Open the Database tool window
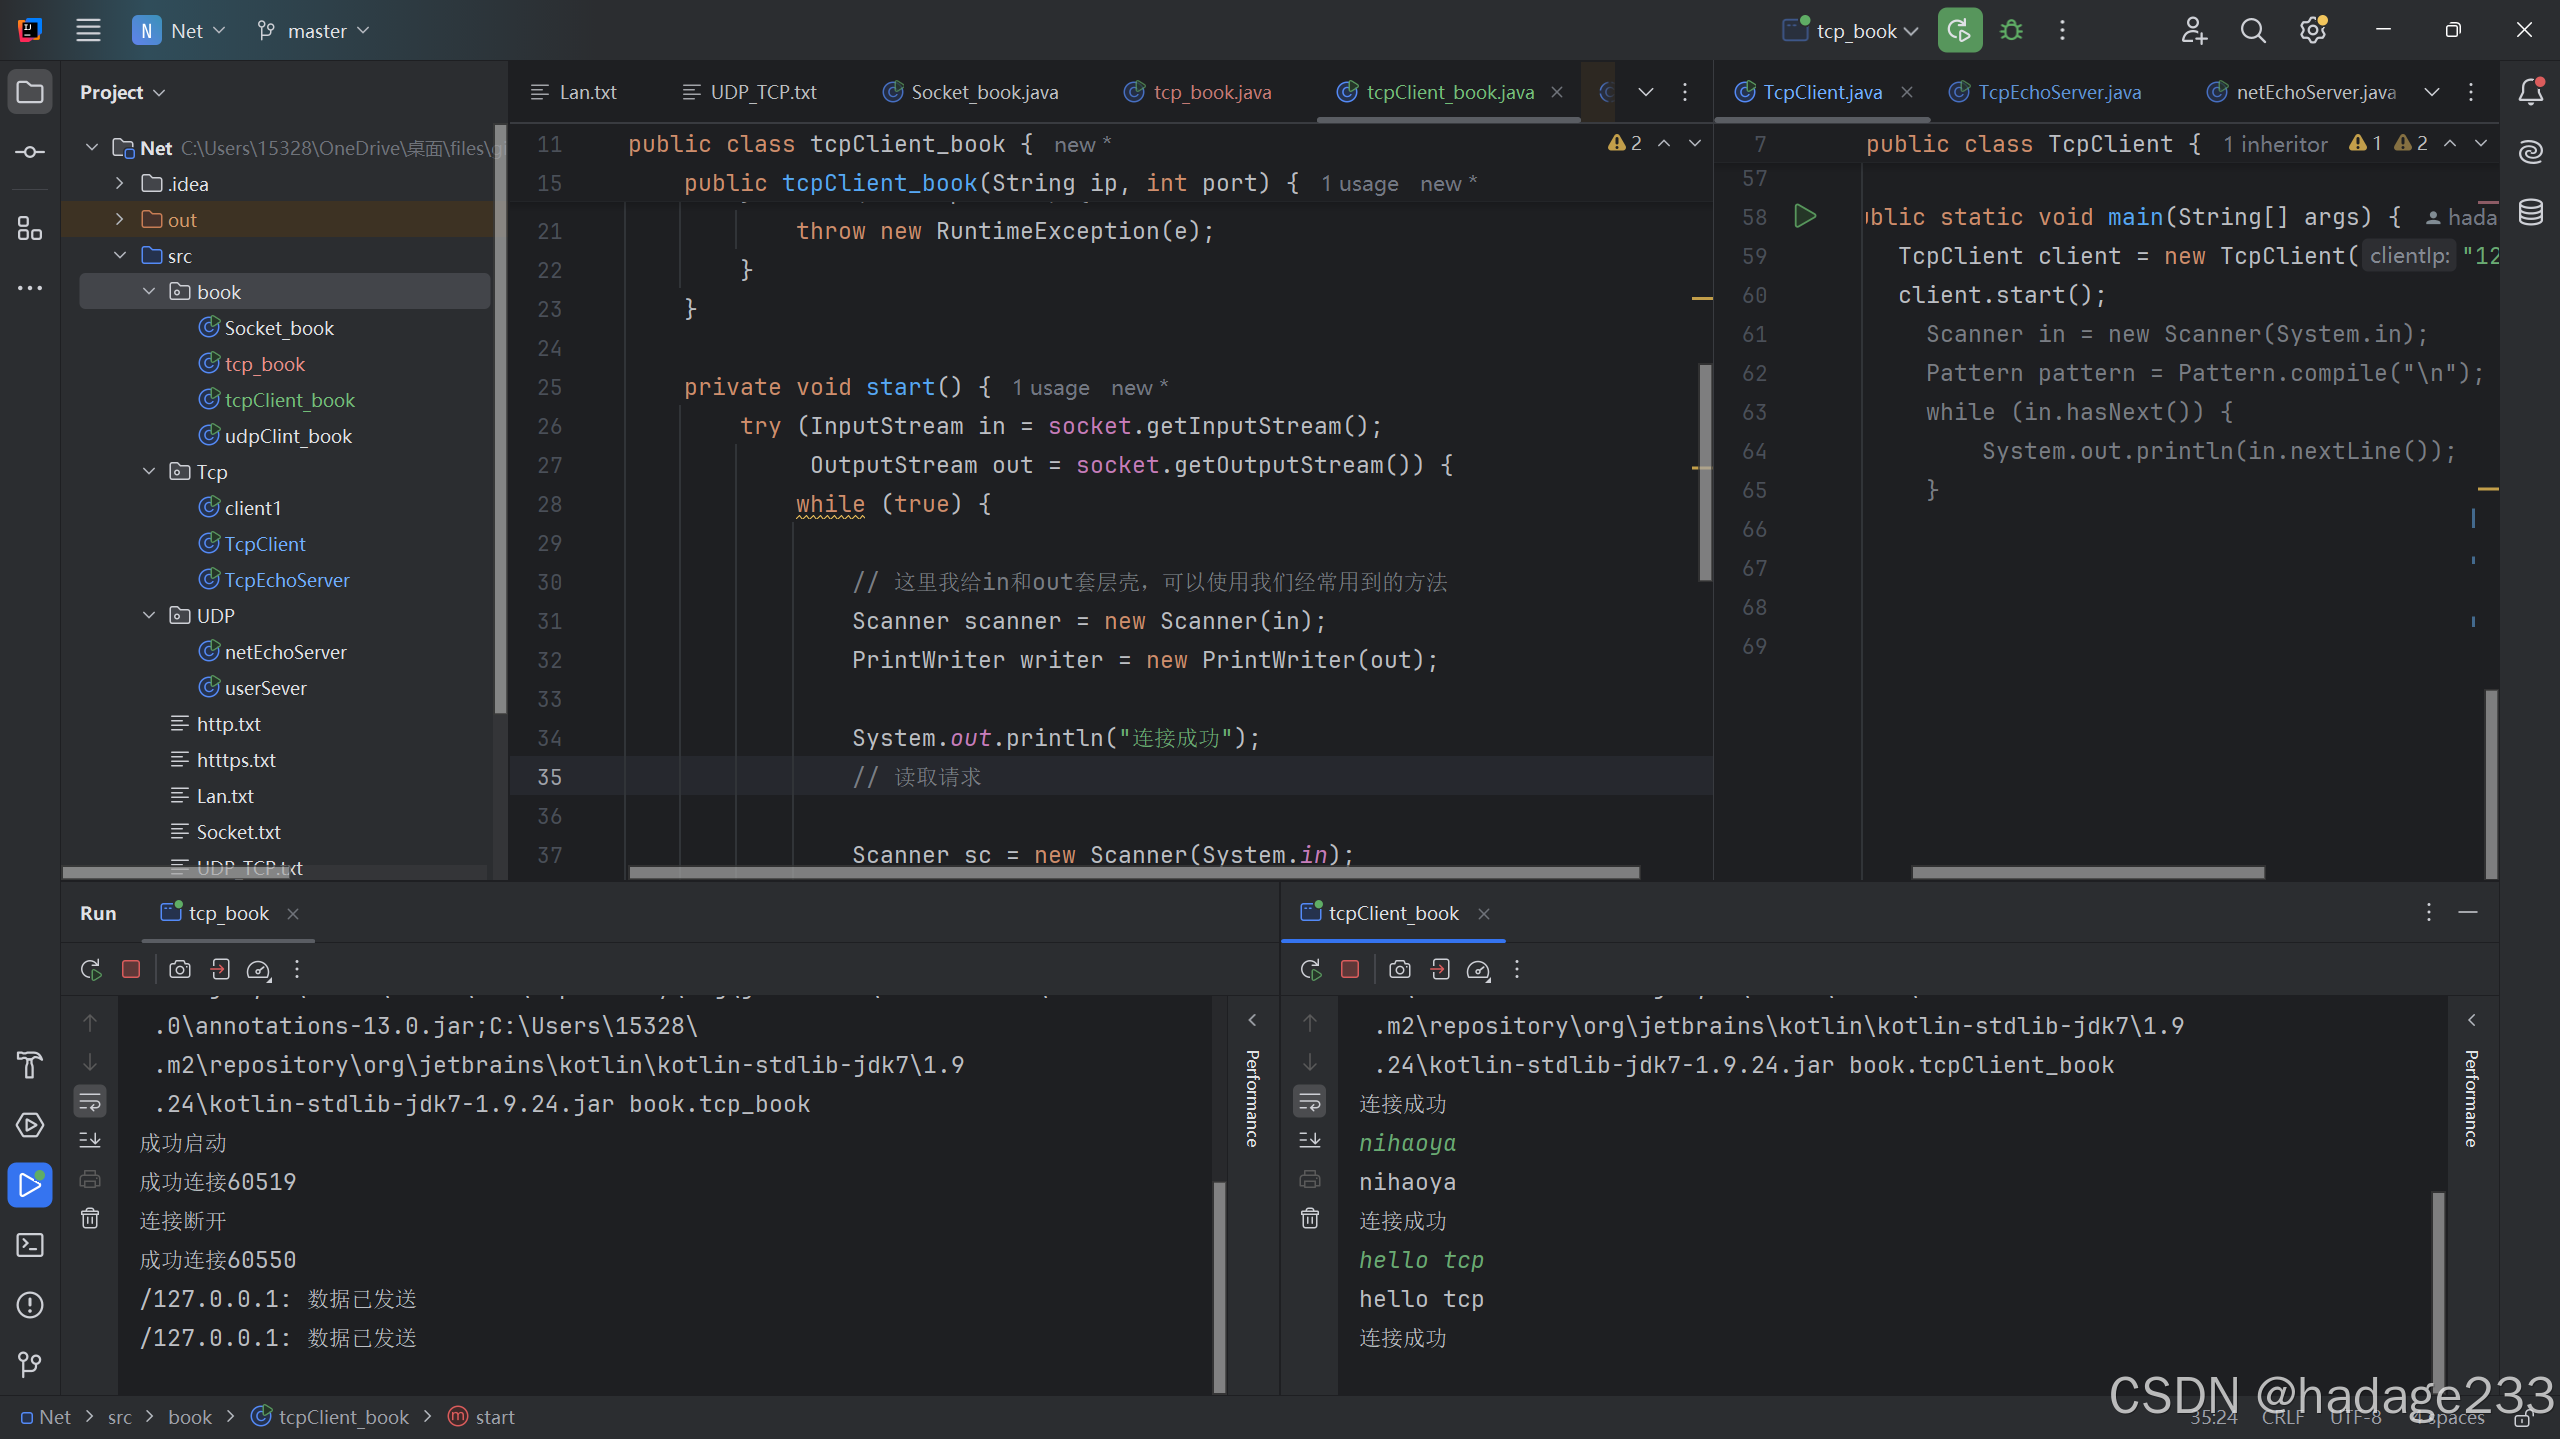Image resolution: width=2560 pixels, height=1439 pixels. 2531,212
